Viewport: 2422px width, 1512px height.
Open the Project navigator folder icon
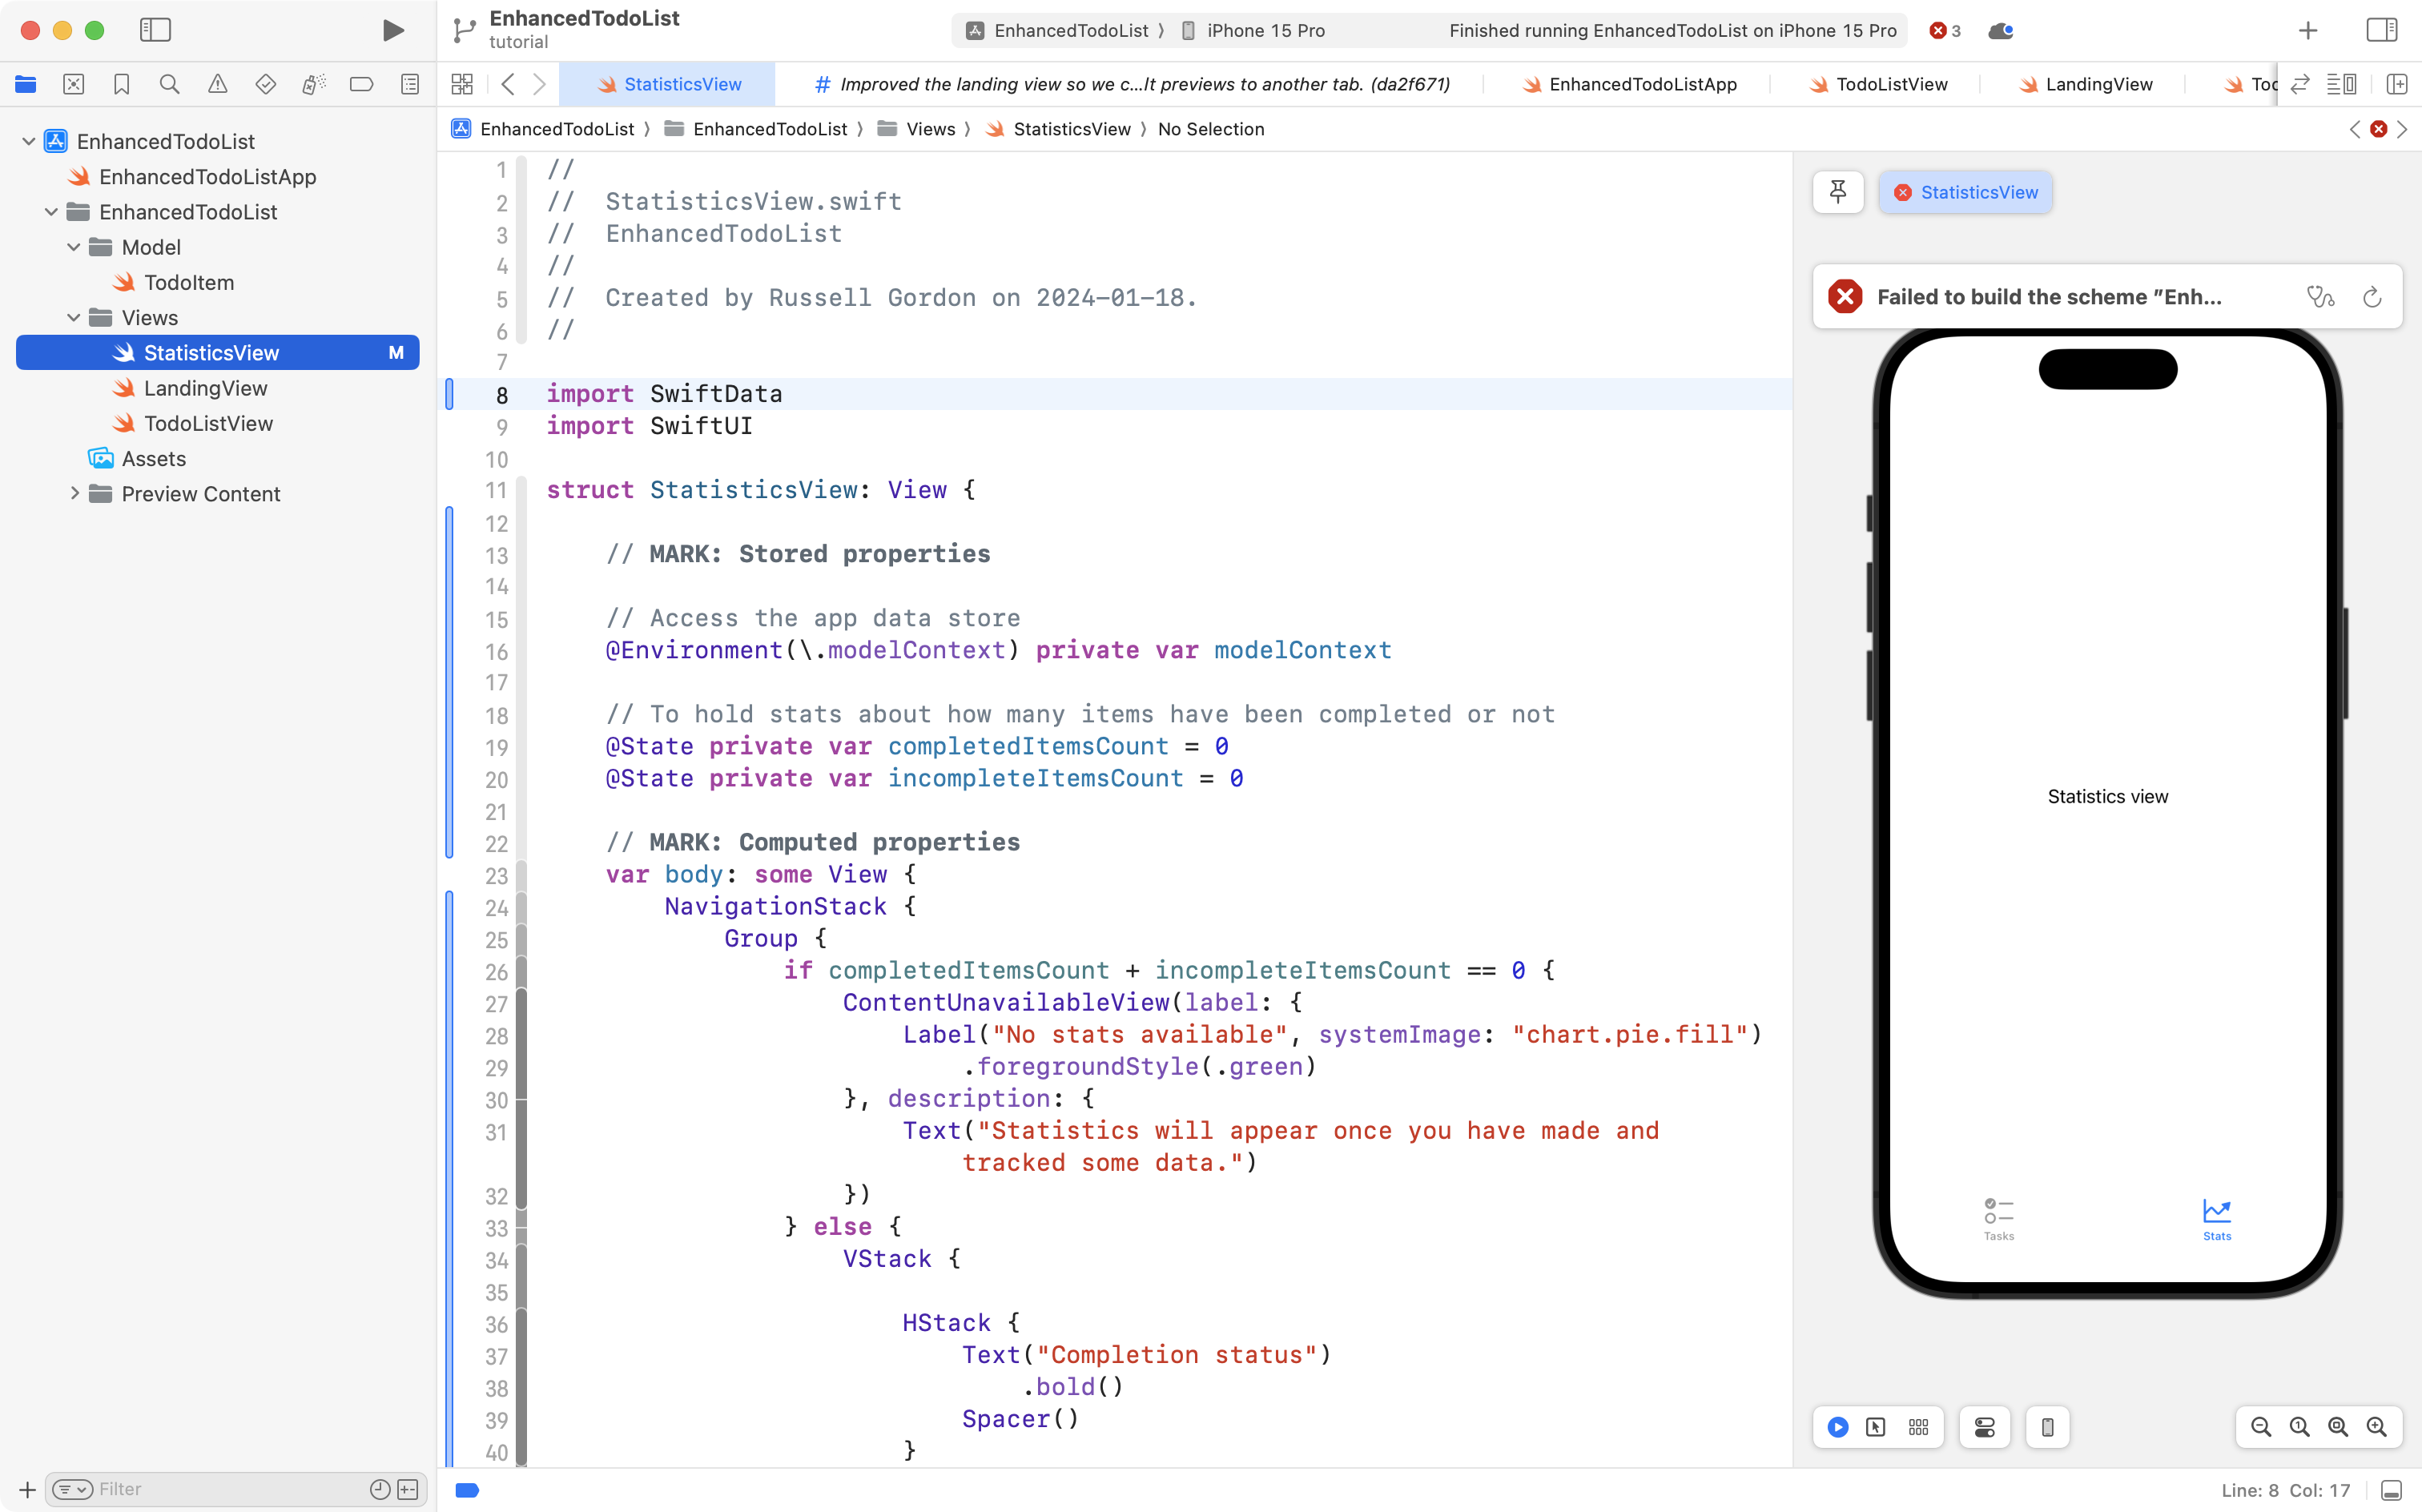pyautogui.click(x=25, y=84)
